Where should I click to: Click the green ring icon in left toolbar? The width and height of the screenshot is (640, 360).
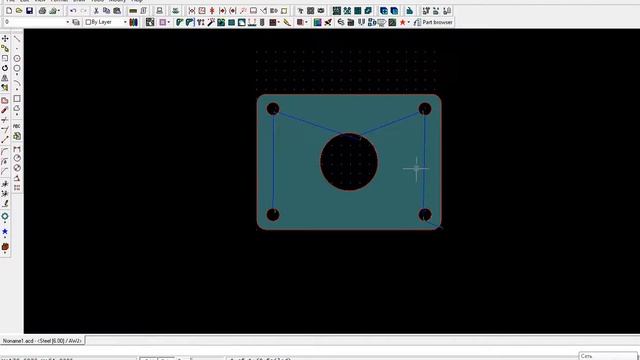(x=5, y=216)
